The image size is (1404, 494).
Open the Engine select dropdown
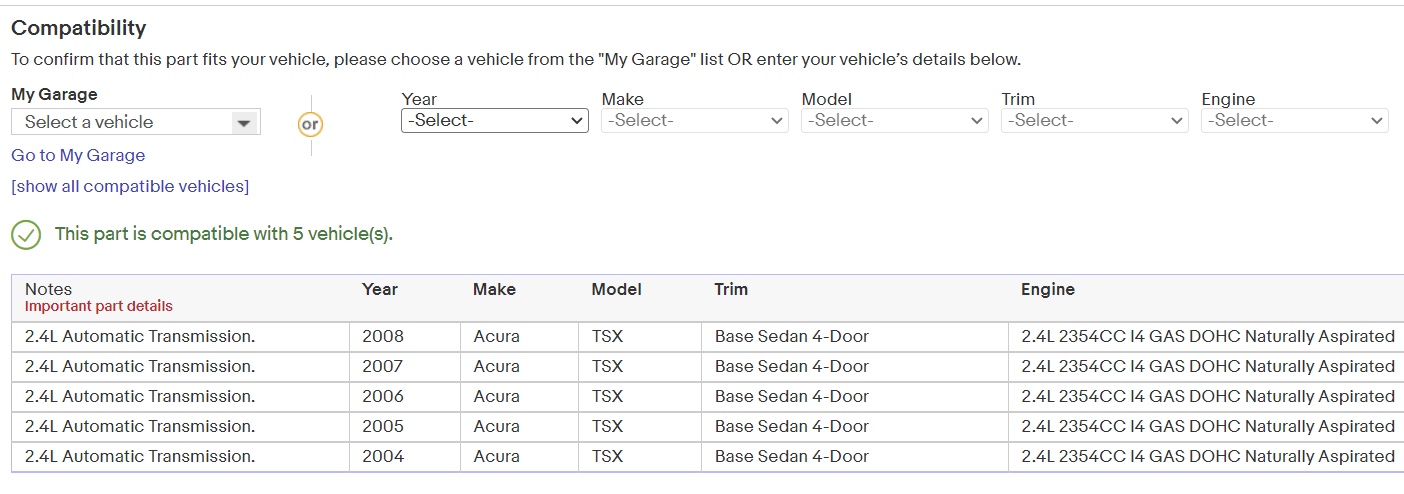coord(1294,120)
